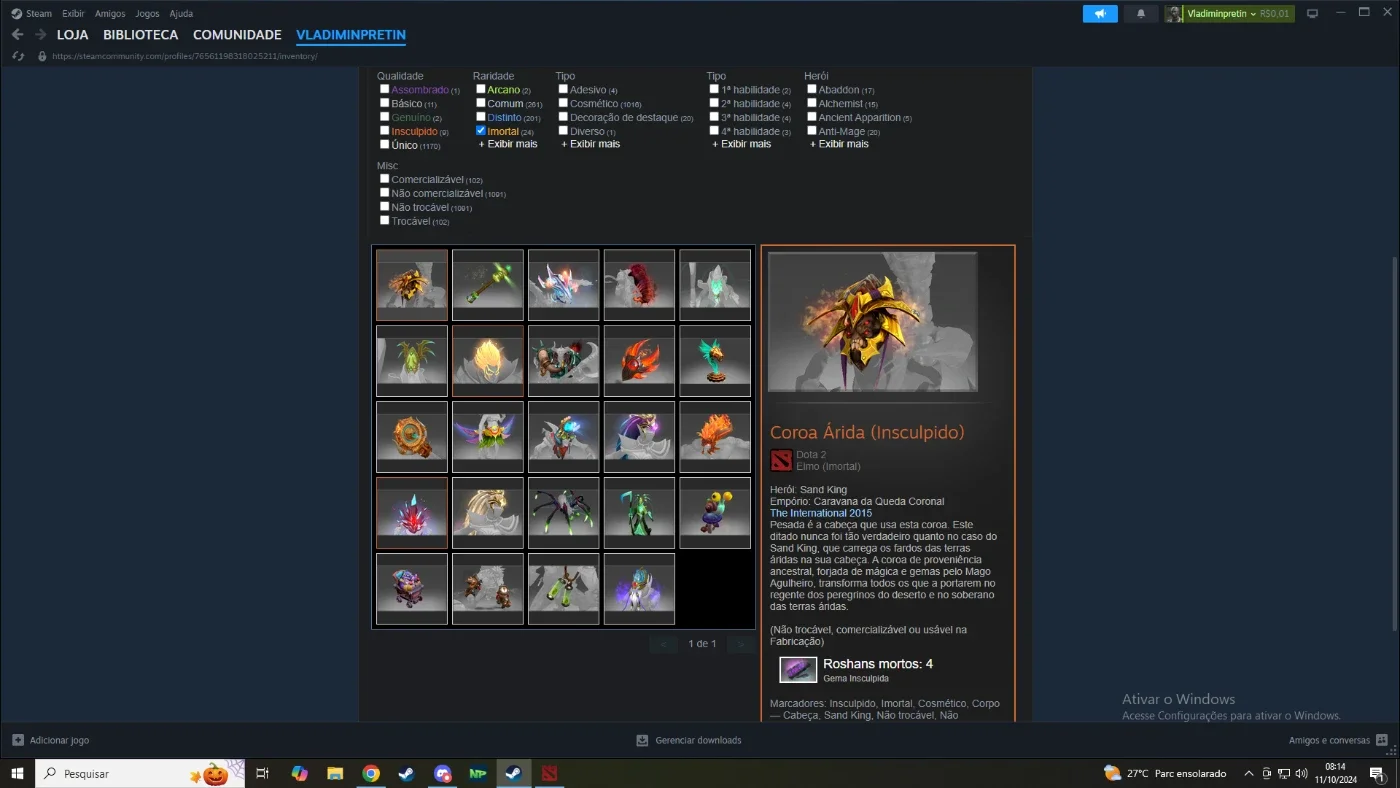This screenshot has height=788, width=1400.
Task: Check the Anti-Mage hero filter
Action: [x=812, y=131]
